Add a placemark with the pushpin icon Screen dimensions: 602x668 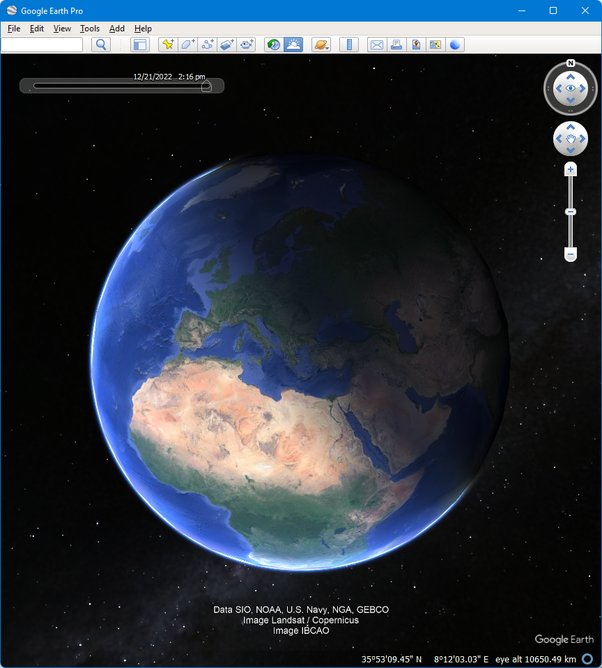168,44
